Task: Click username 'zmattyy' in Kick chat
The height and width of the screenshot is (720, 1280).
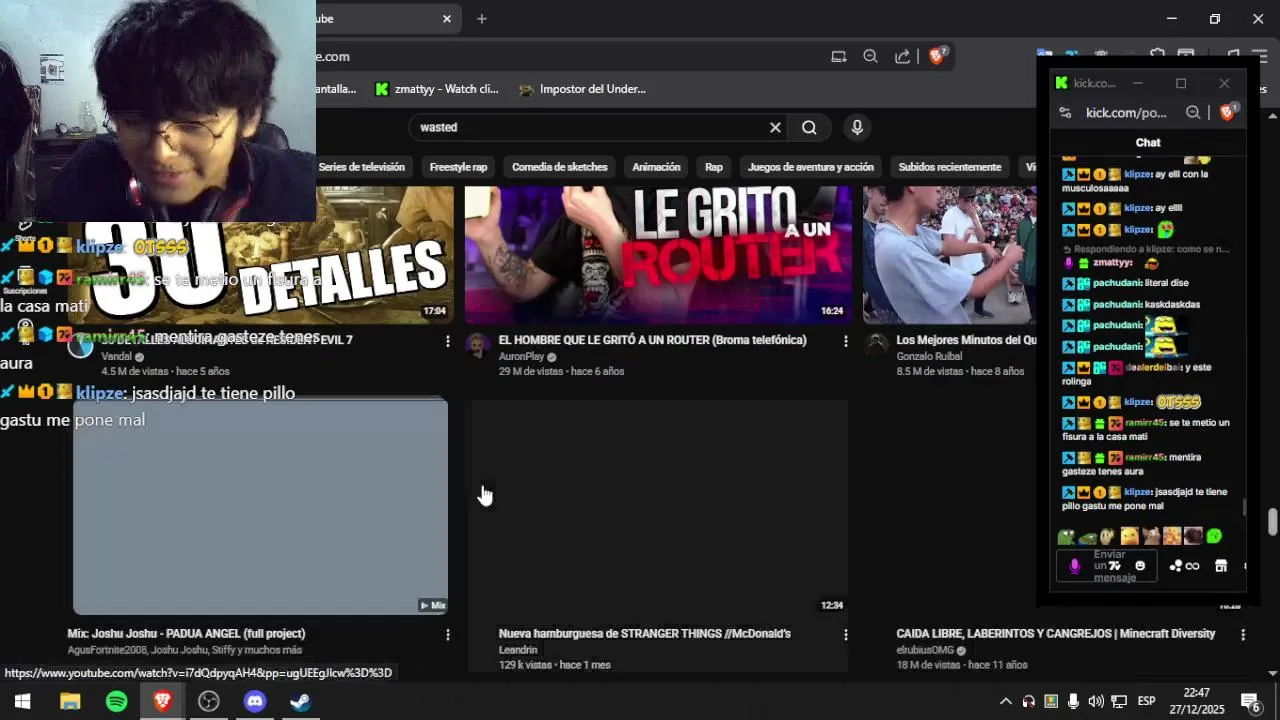Action: click(x=1113, y=262)
